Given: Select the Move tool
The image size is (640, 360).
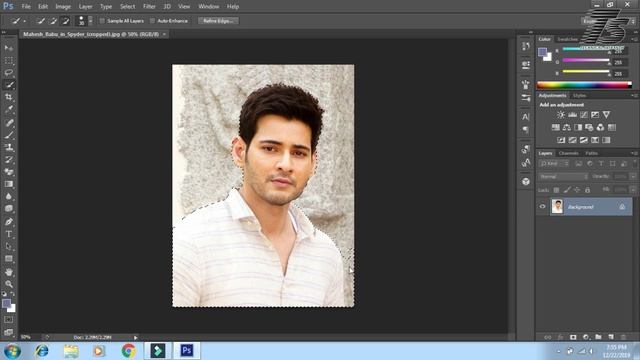Looking at the screenshot, I should click(9, 48).
